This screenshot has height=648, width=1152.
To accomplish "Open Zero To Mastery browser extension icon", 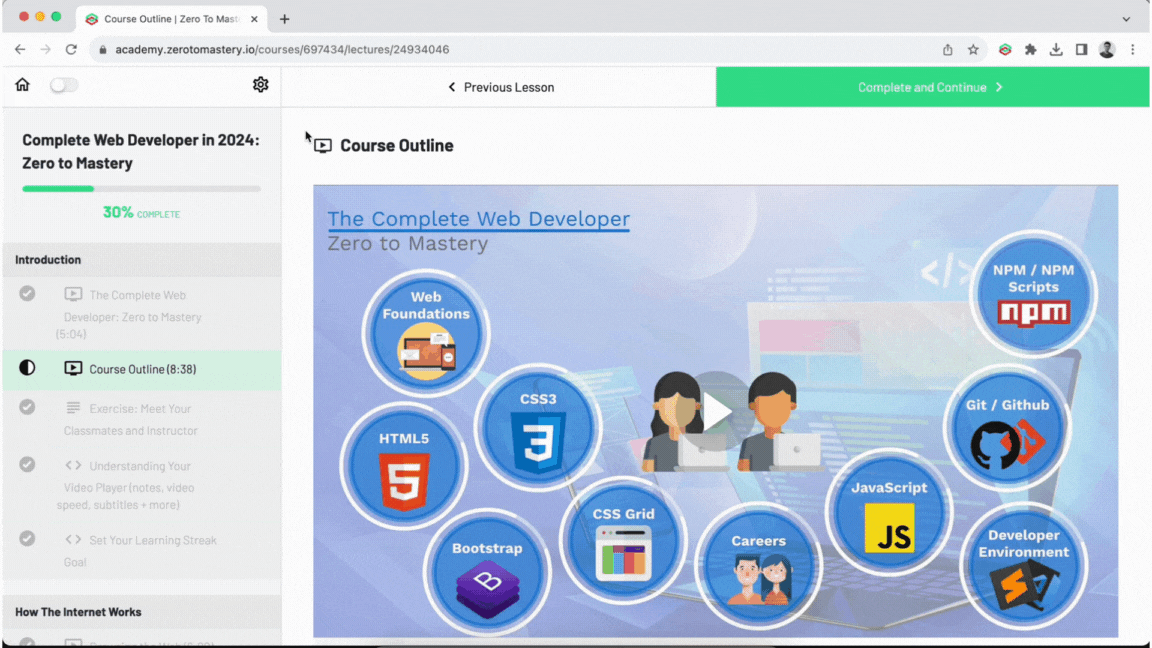I will pyautogui.click(x=1005, y=49).
